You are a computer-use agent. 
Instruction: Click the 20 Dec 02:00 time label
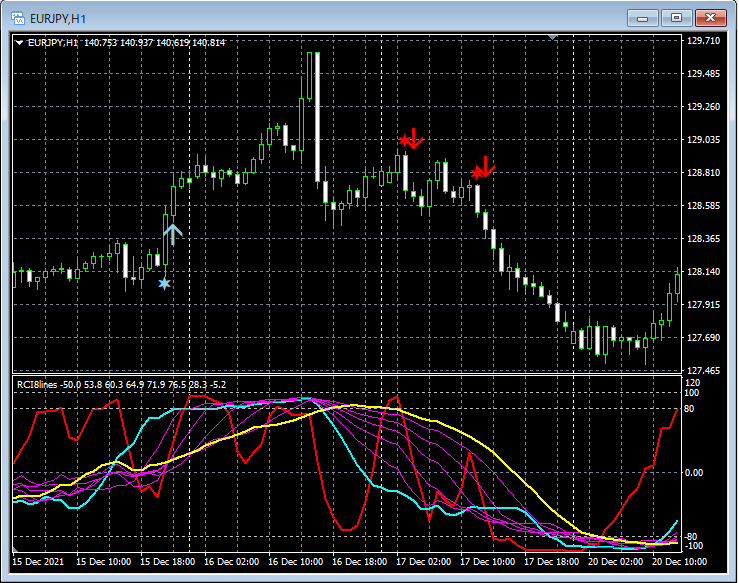click(x=616, y=562)
